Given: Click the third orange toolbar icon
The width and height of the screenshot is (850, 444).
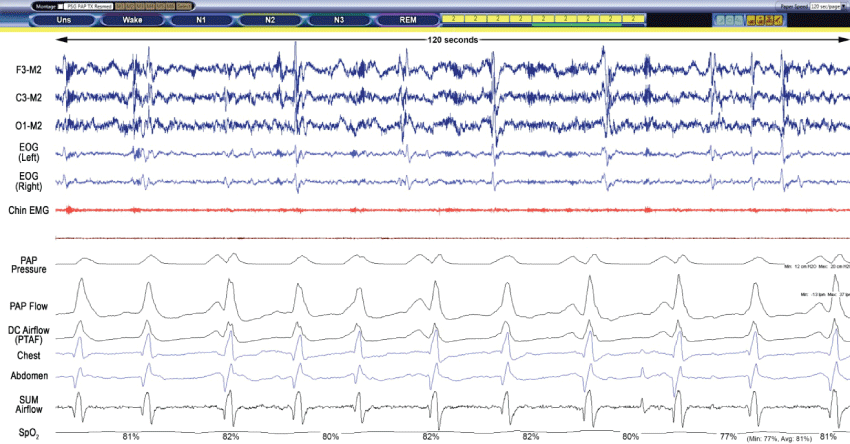Looking at the screenshot, I should [768, 20].
